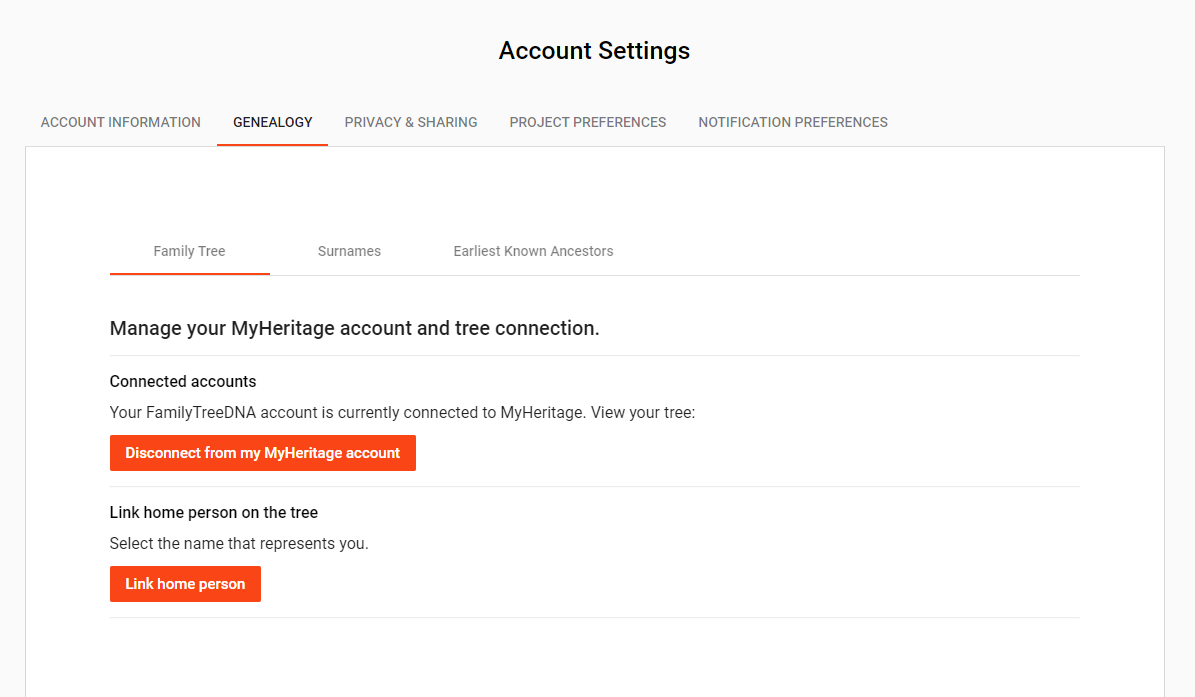Screen dimensions: 1195x697
Task: Click the 'Link home person on the tree' label
Action: point(213,513)
